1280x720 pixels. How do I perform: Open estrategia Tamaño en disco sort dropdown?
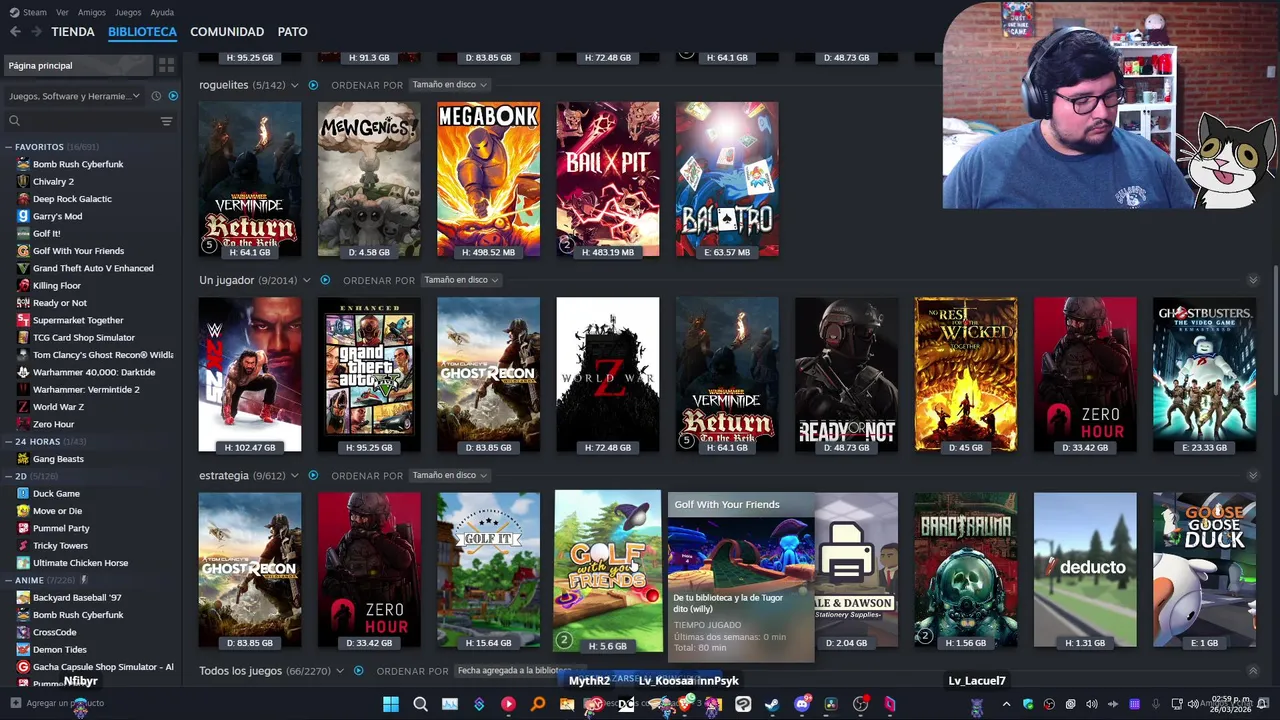449,475
